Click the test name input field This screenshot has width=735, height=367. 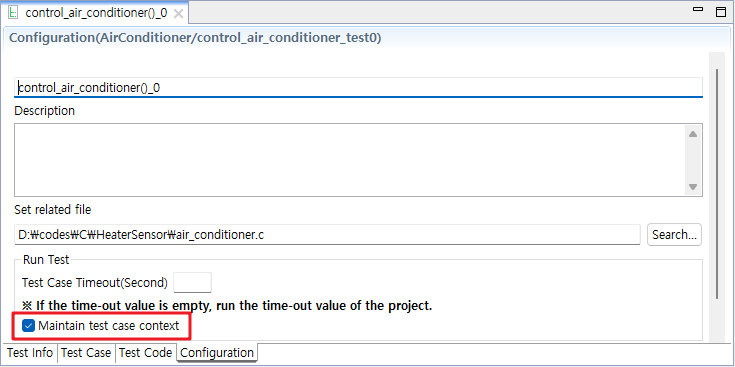coord(359,87)
